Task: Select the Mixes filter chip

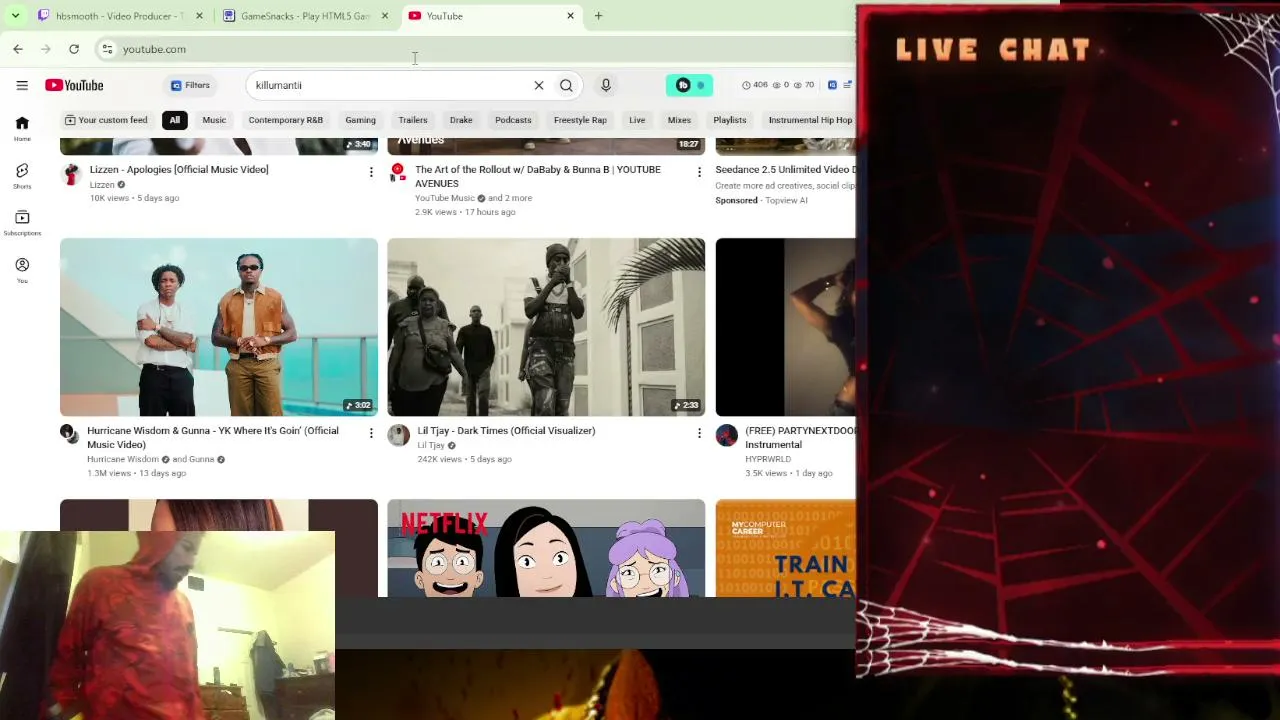Action: click(679, 120)
